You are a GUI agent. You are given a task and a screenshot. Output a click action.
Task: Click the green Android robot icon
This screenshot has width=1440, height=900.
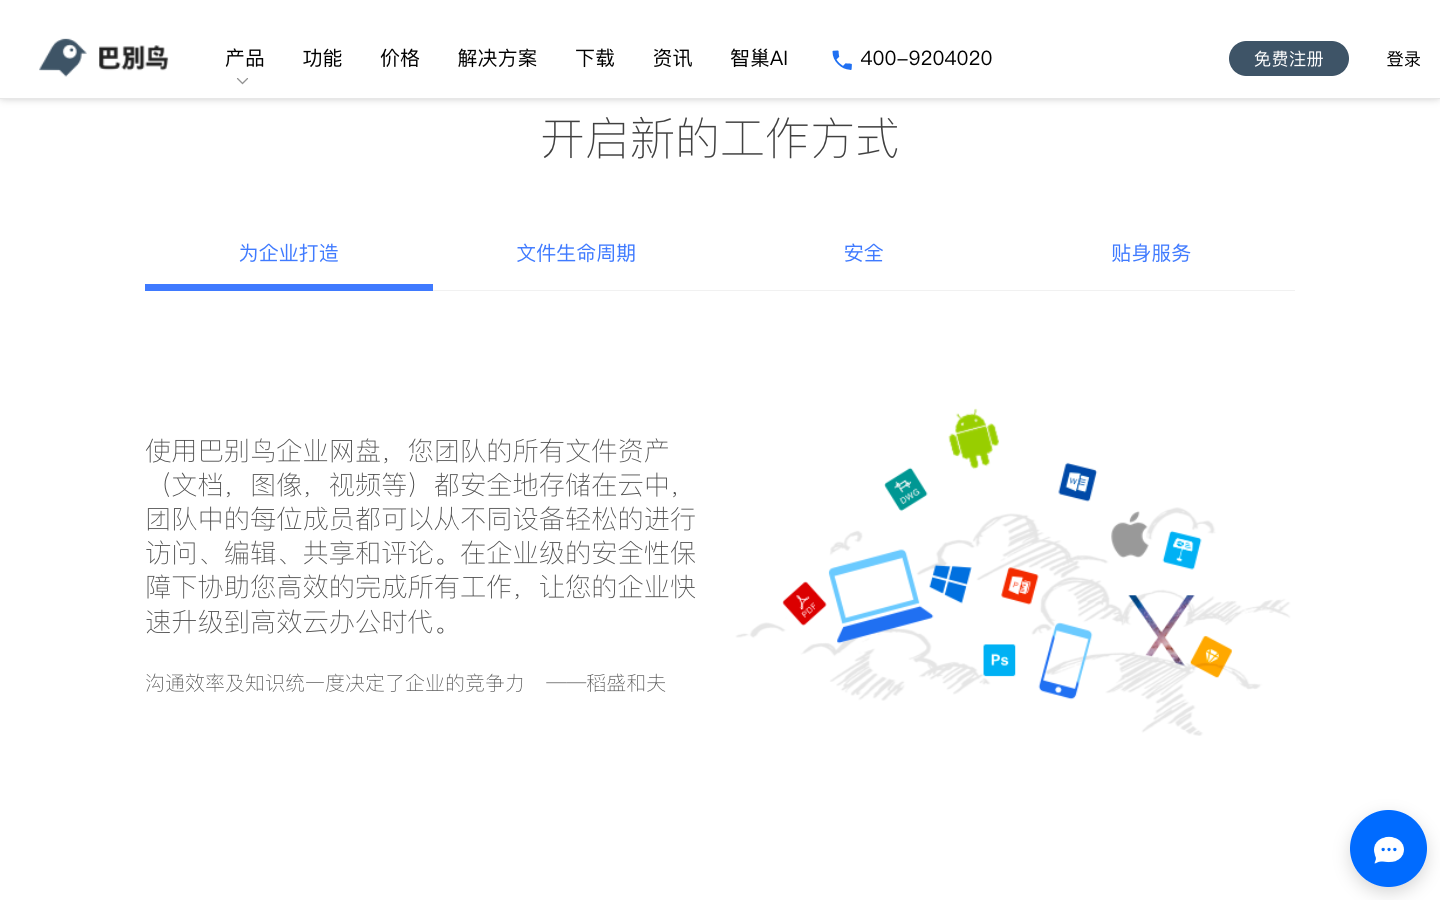click(973, 440)
